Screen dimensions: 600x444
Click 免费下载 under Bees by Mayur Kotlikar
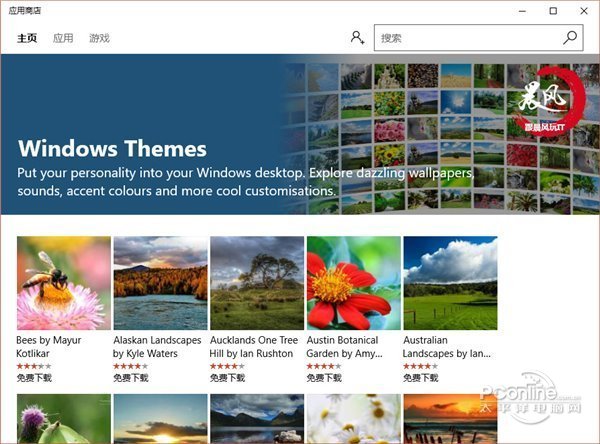pyautogui.click(x=34, y=378)
